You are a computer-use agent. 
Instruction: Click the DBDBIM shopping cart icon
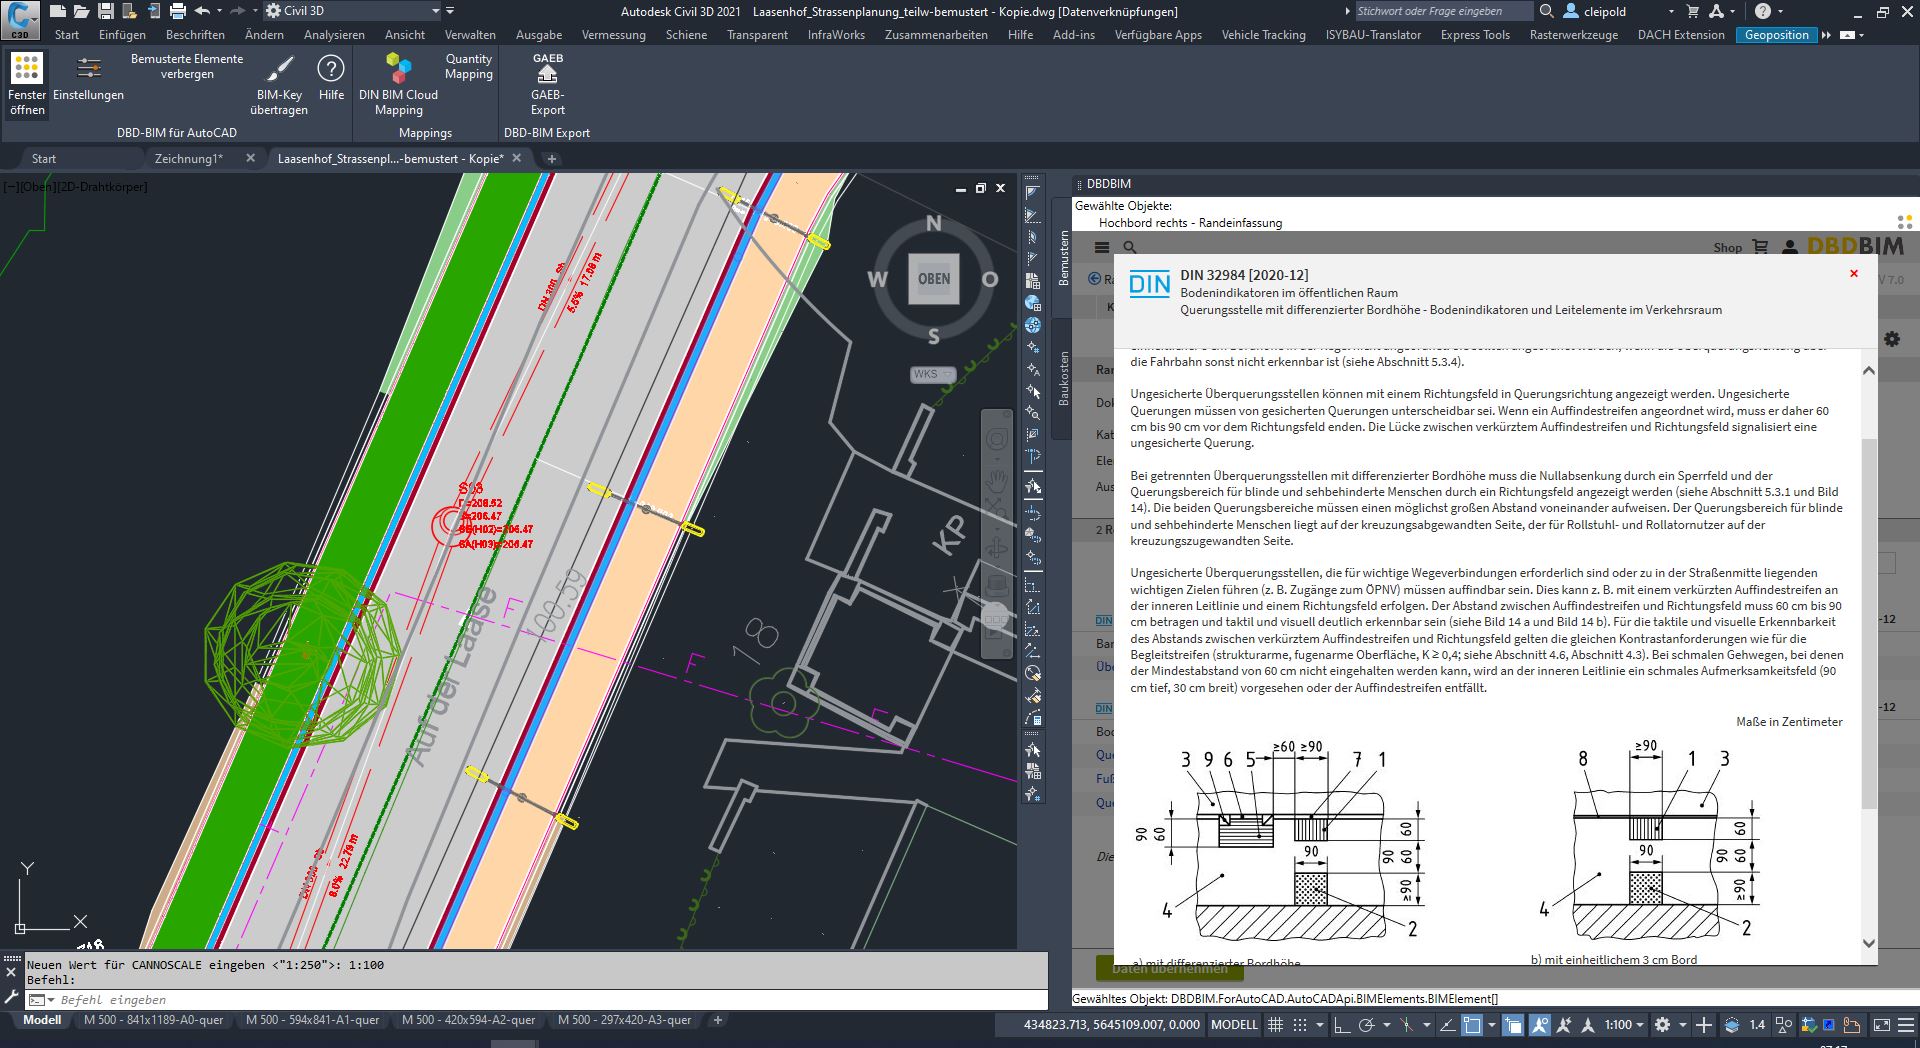(x=1761, y=246)
